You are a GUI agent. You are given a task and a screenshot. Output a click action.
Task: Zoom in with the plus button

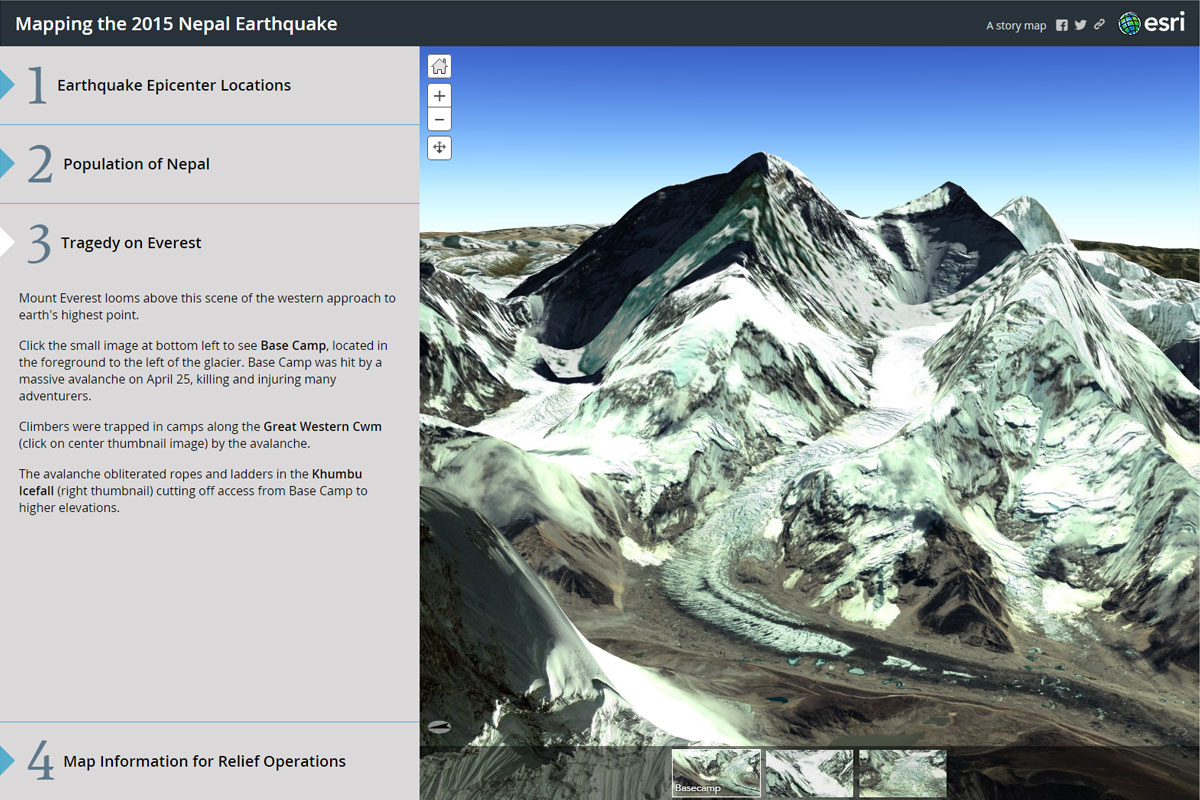[x=439, y=96]
